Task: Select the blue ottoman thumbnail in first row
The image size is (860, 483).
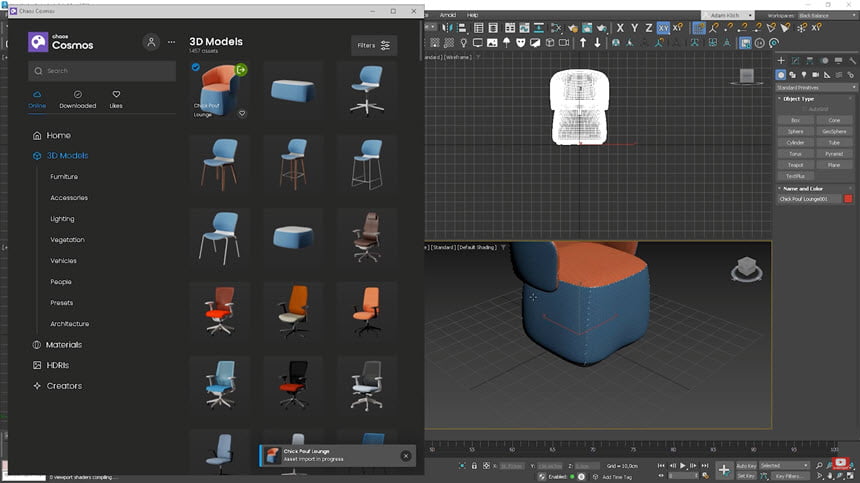Action: pos(293,90)
